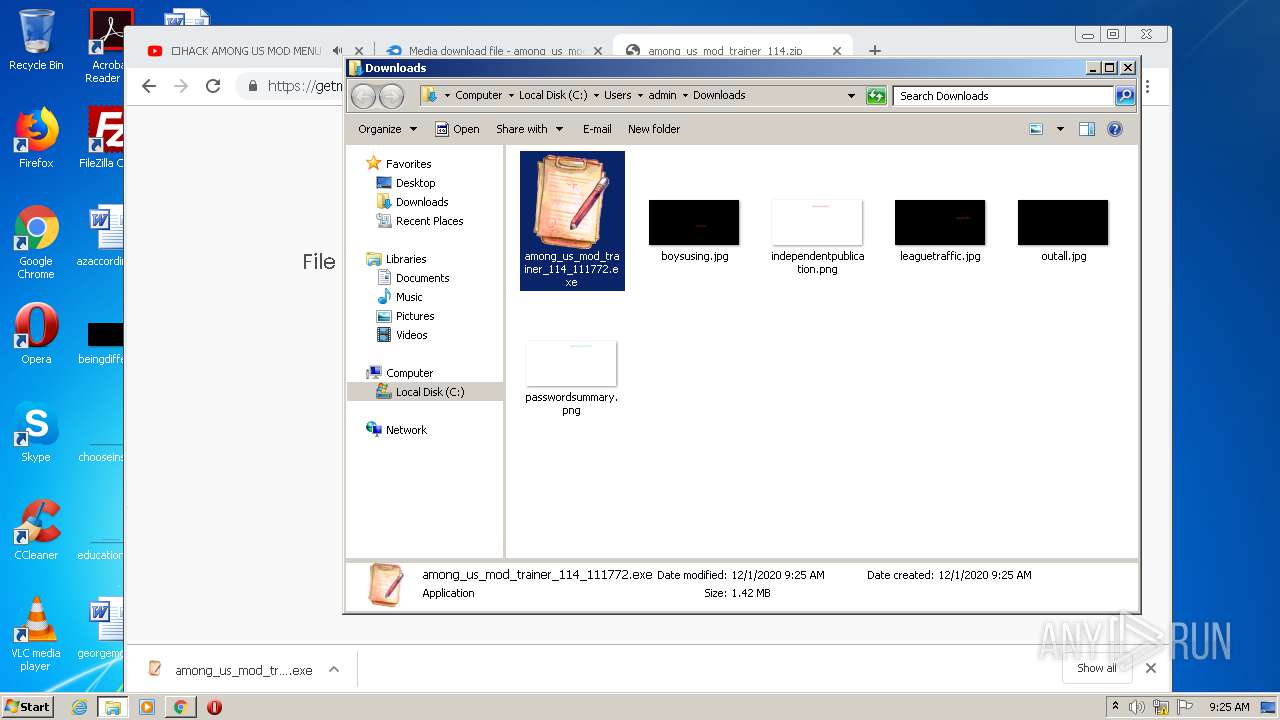Click the muted audio icon on YouTube tab

[x=338, y=51]
